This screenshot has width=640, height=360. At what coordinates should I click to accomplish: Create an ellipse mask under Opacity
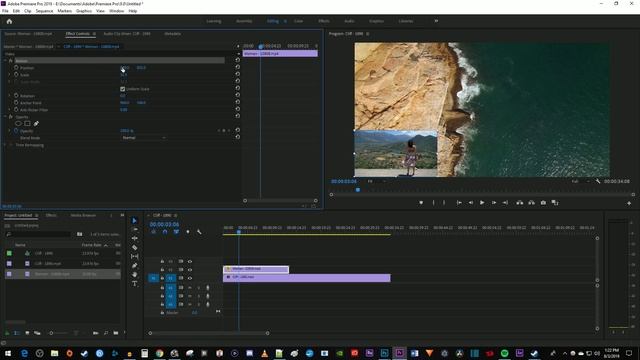point(18,123)
